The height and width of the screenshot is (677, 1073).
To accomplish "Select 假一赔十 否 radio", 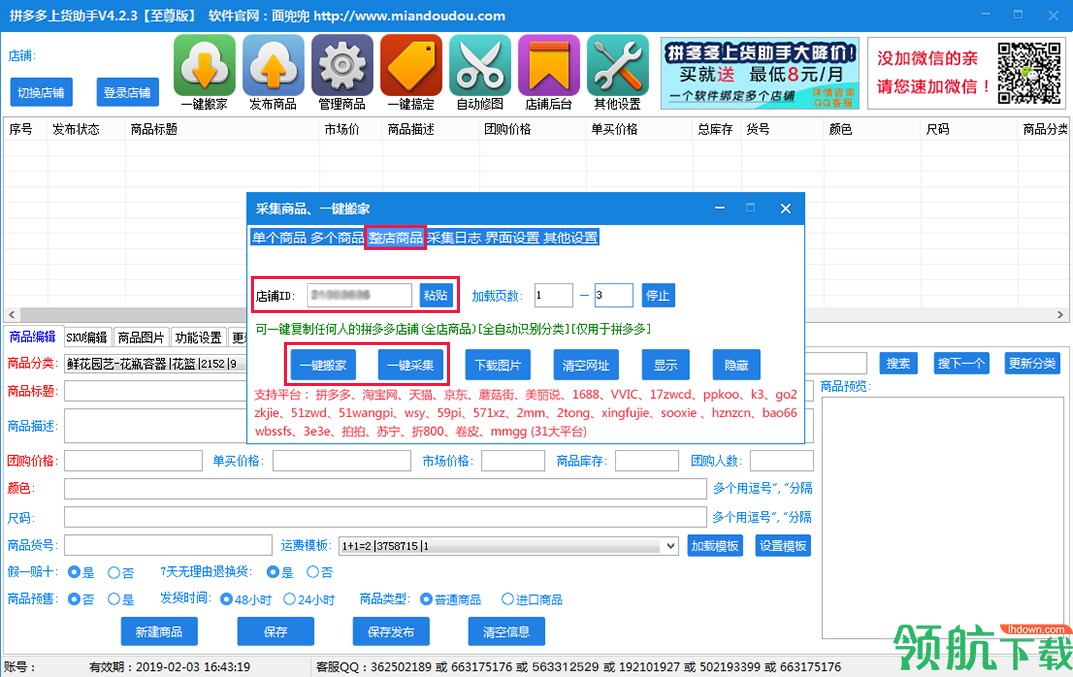I will click(x=114, y=572).
